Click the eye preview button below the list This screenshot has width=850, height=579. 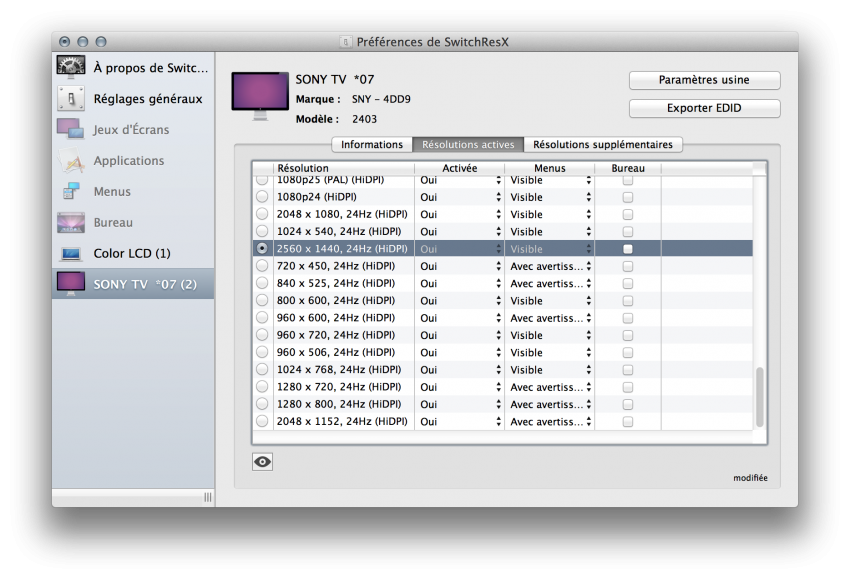[262, 462]
